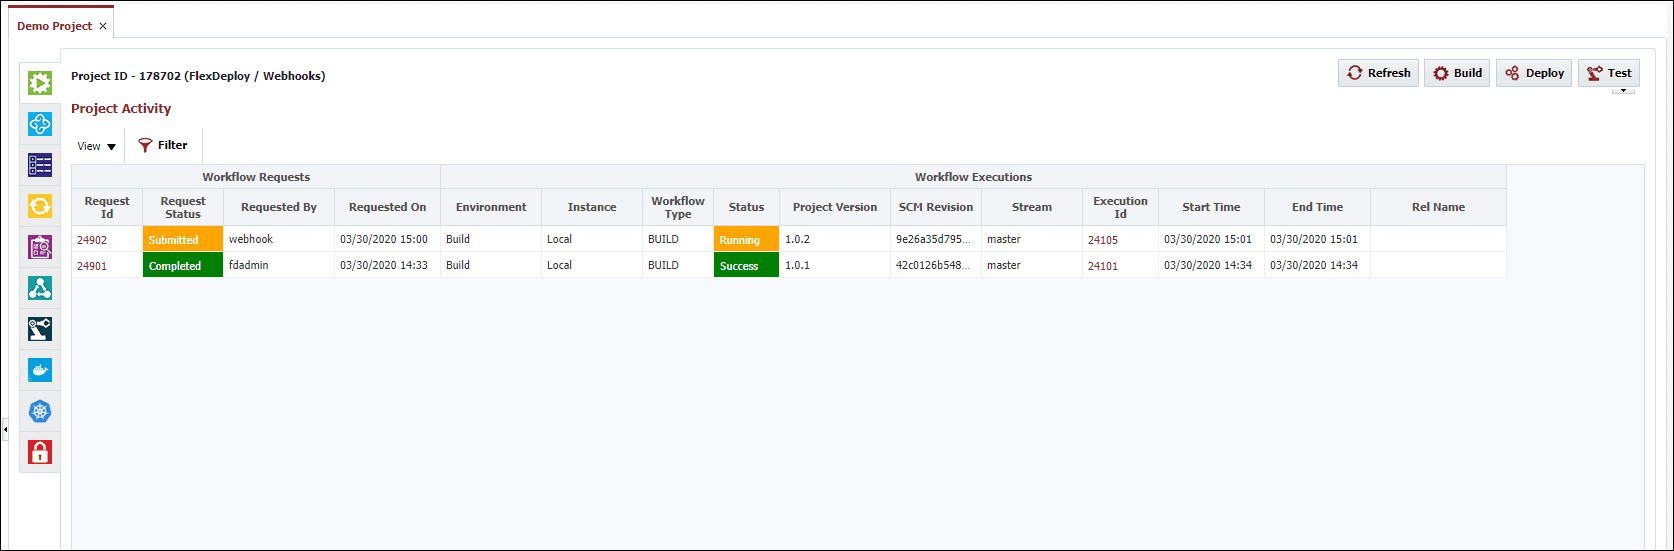Click the End Time column header
The height and width of the screenshot is (551, 1674).
pyautogui.click(x=1317, y=207)
